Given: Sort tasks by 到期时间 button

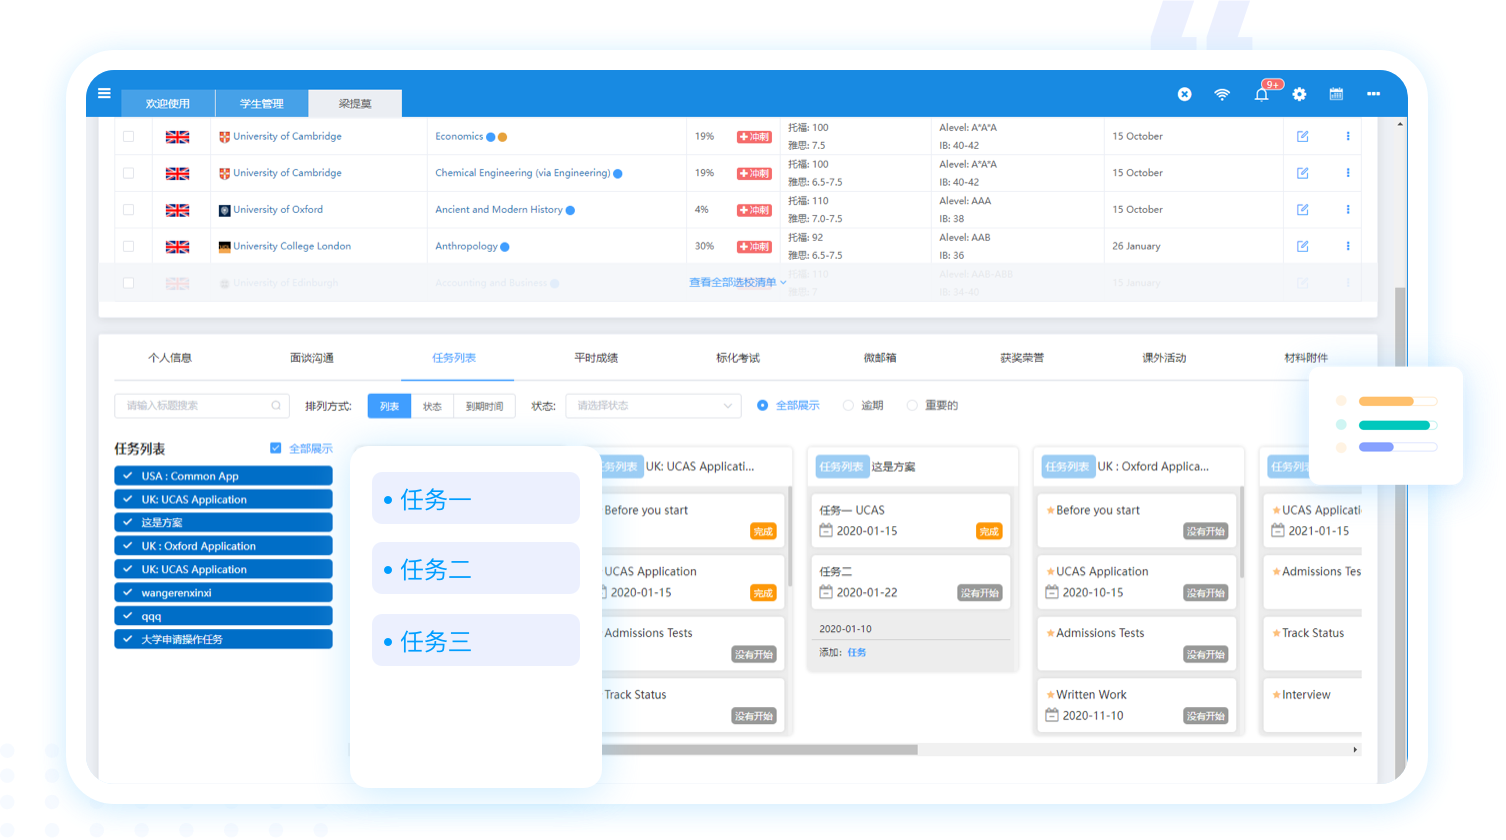Looking at the screenshot, I should [484, 407].
